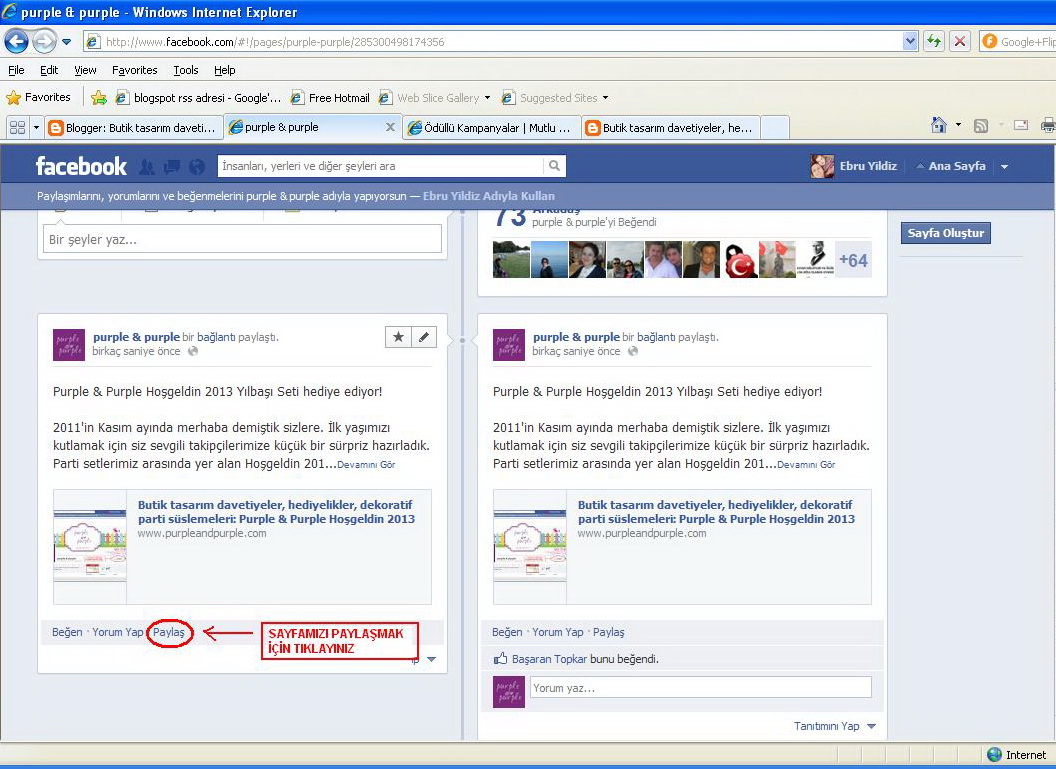
Task: Switch to the Butik tasarım davetiyeler tab
Action: pos(671,127)
